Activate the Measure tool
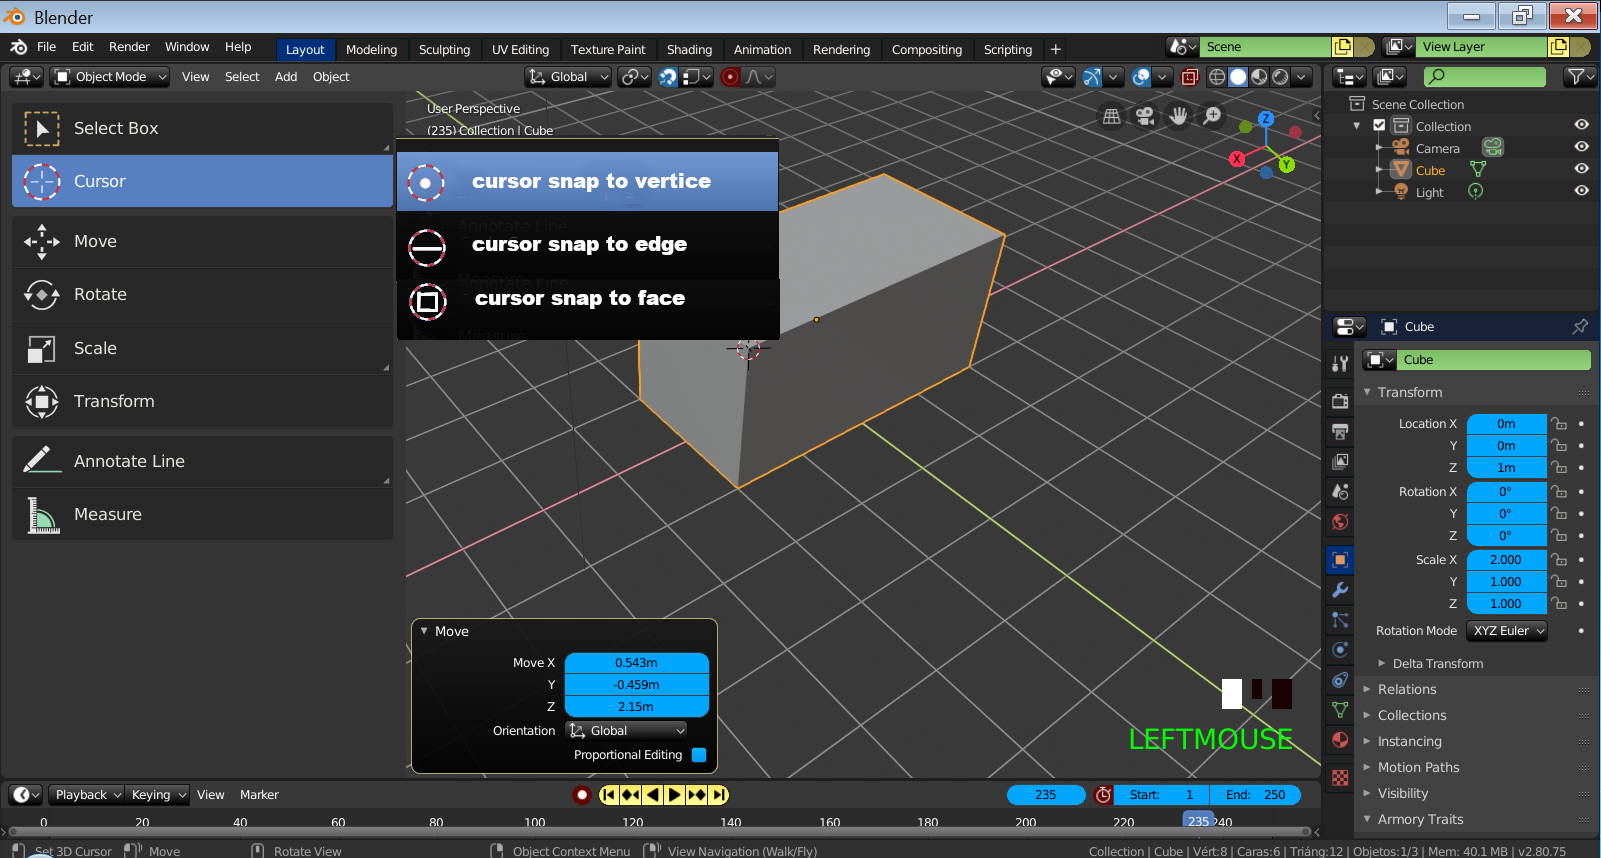 pos(202,514)
